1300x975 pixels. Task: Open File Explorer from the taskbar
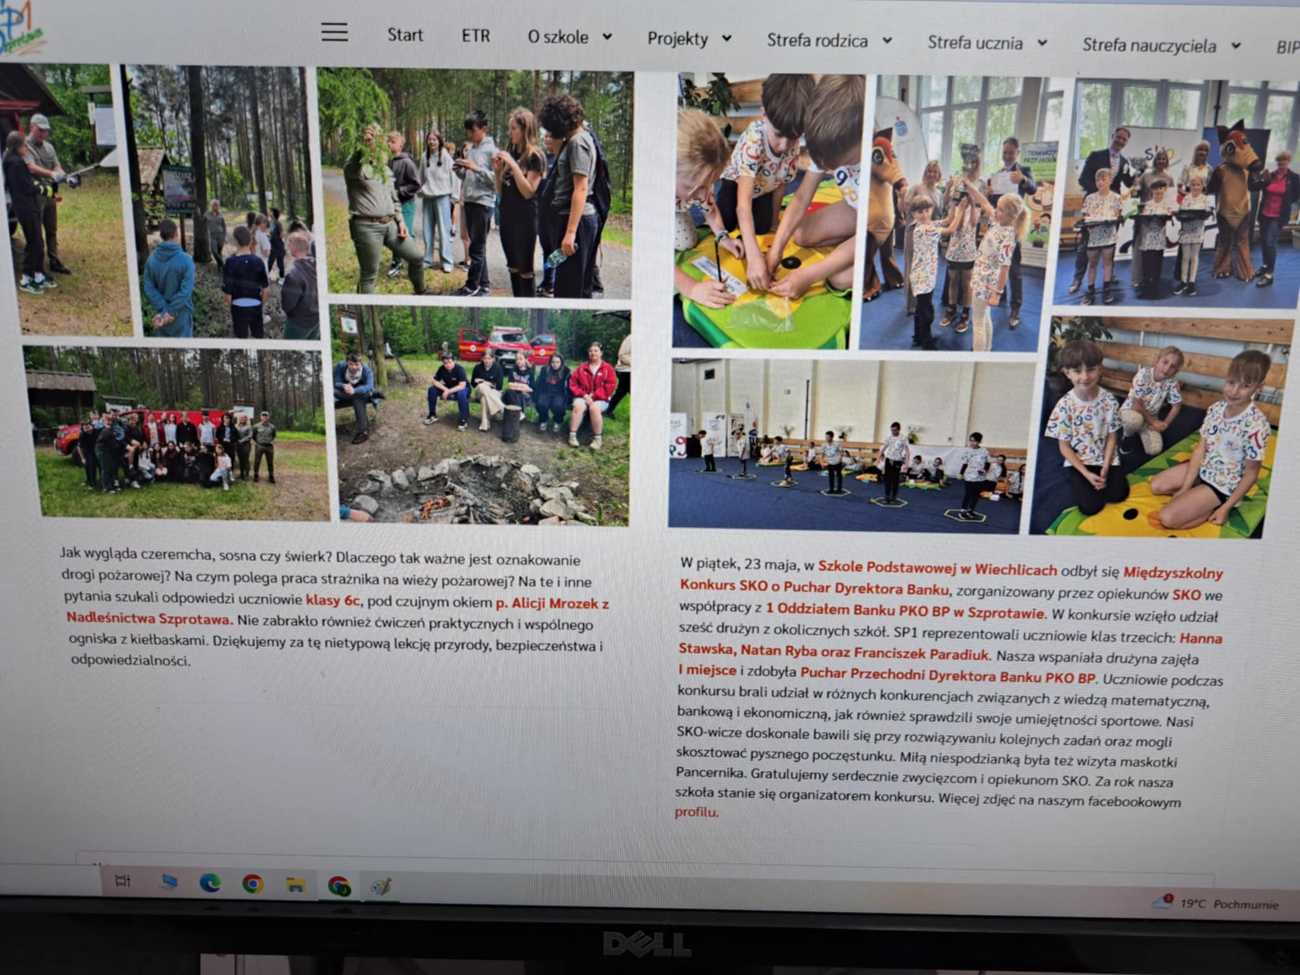[295, 884]
